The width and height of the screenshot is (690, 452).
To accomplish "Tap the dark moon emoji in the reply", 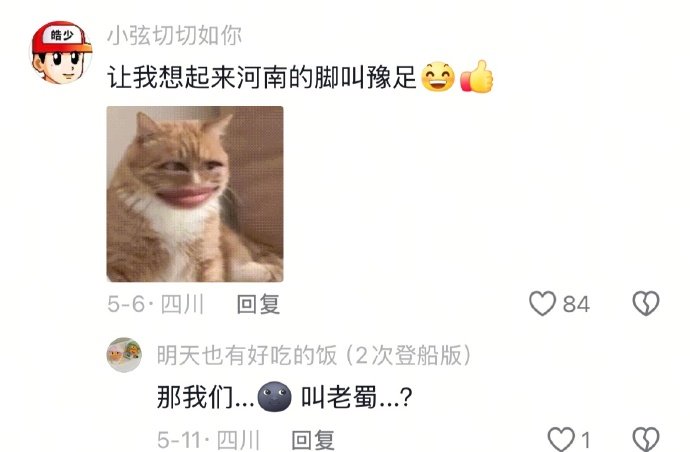I will pos(274,397).
